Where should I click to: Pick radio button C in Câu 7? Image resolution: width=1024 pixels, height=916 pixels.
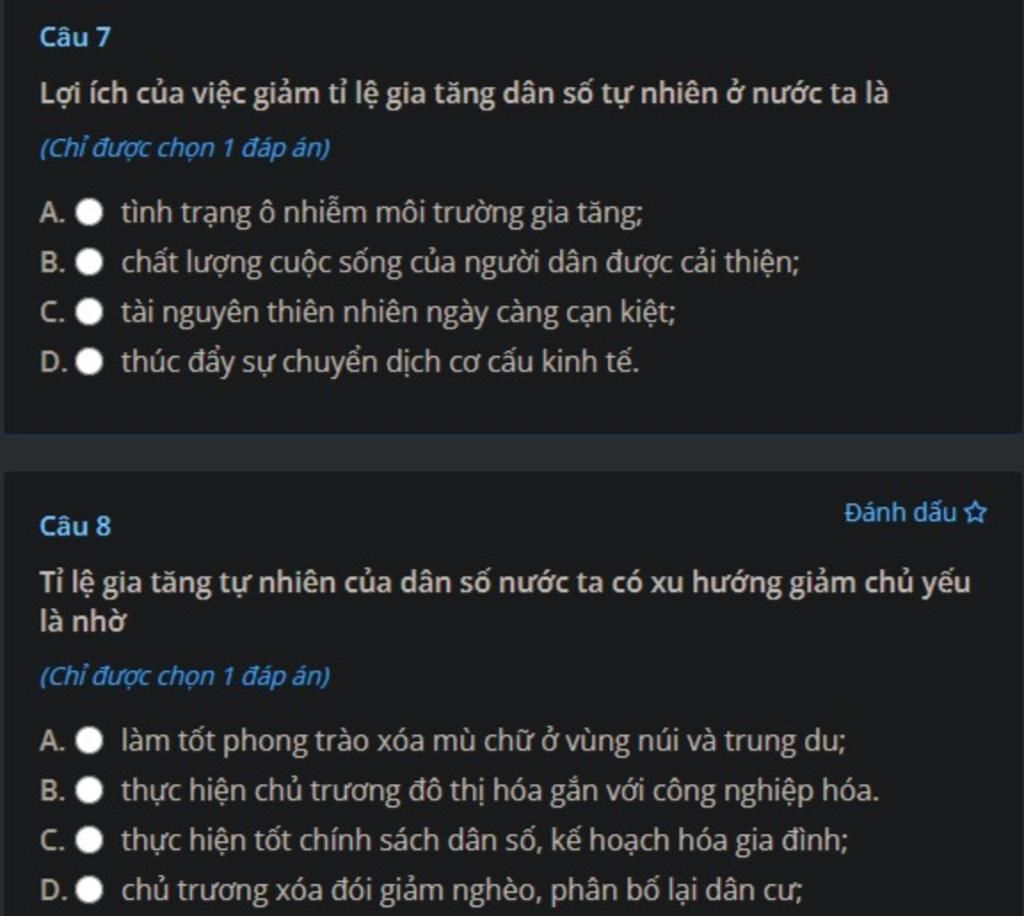(x=90, y=312)
